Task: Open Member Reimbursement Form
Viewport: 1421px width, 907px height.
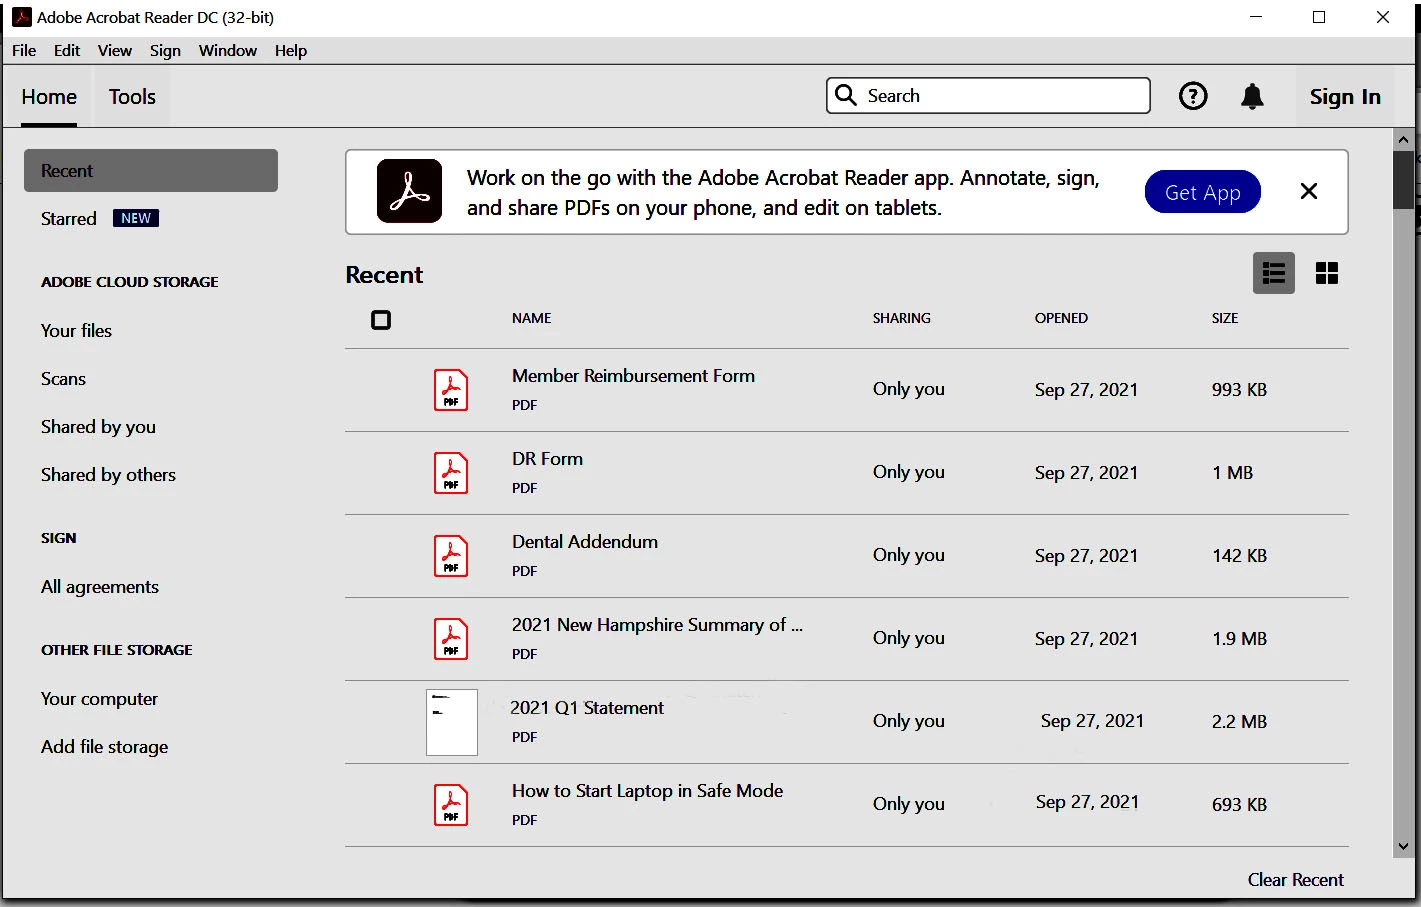Action: [x=633, y=376]
